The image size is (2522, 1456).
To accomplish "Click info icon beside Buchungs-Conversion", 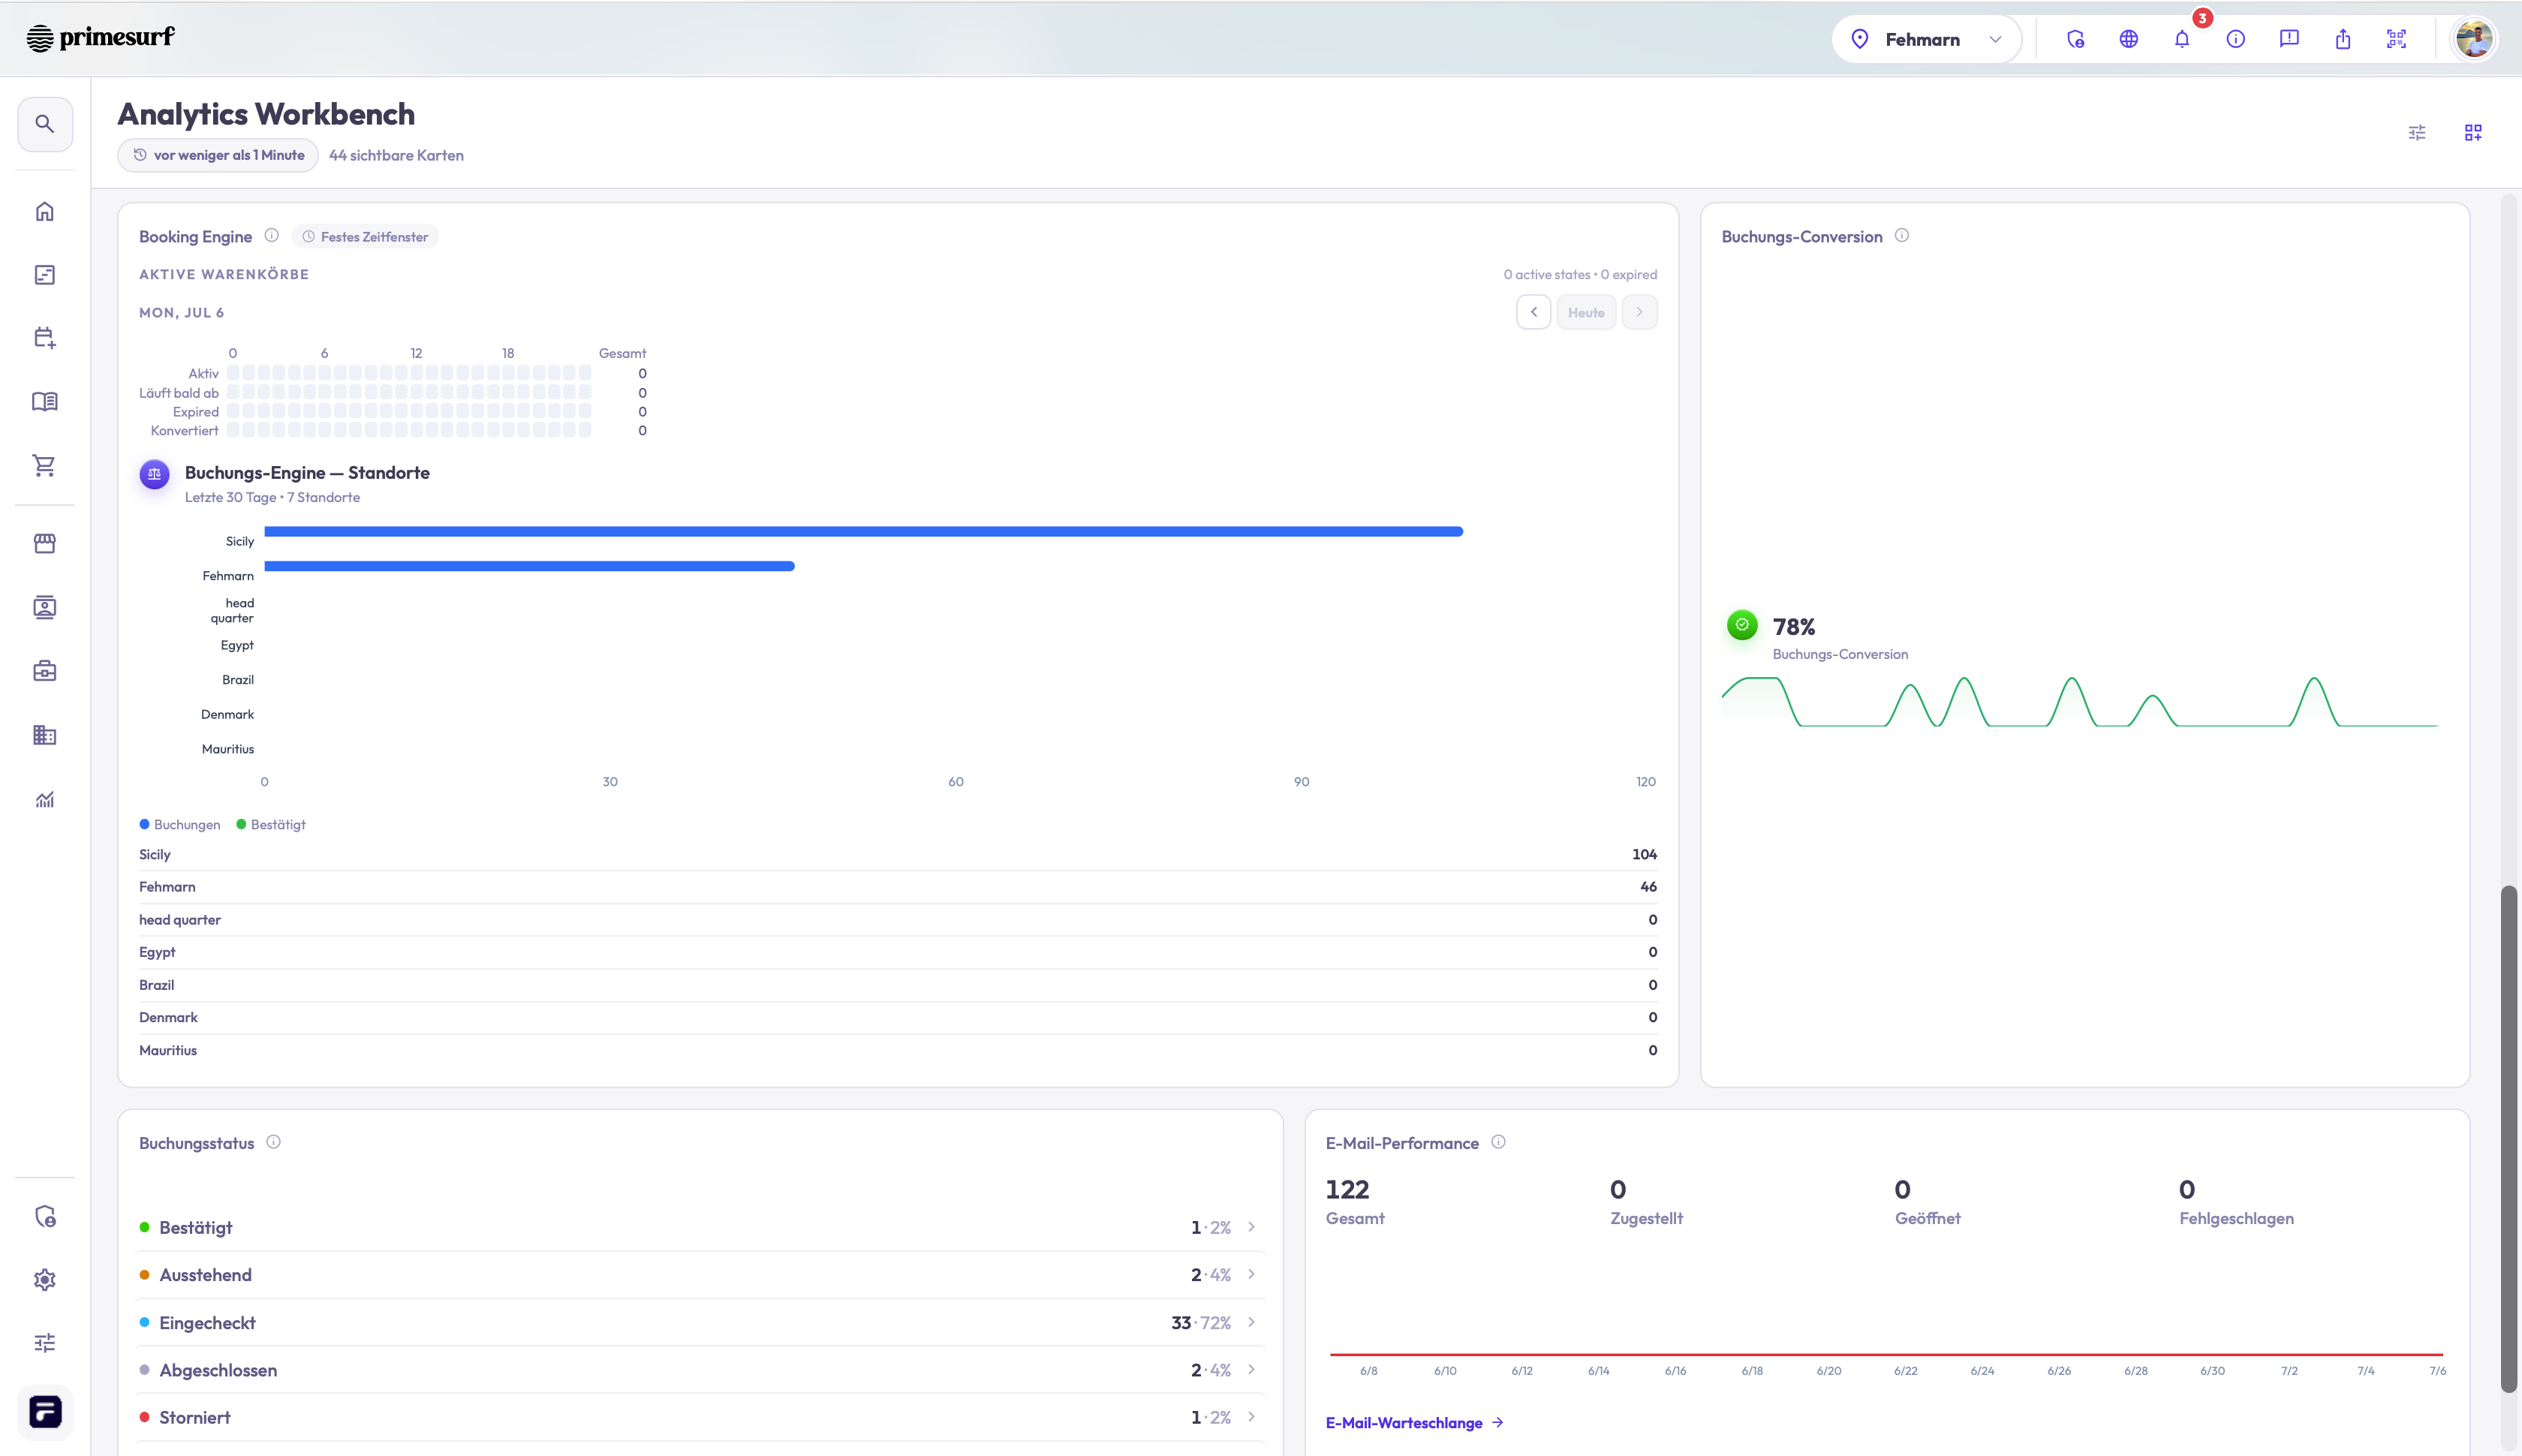I will coord(1902,236).
